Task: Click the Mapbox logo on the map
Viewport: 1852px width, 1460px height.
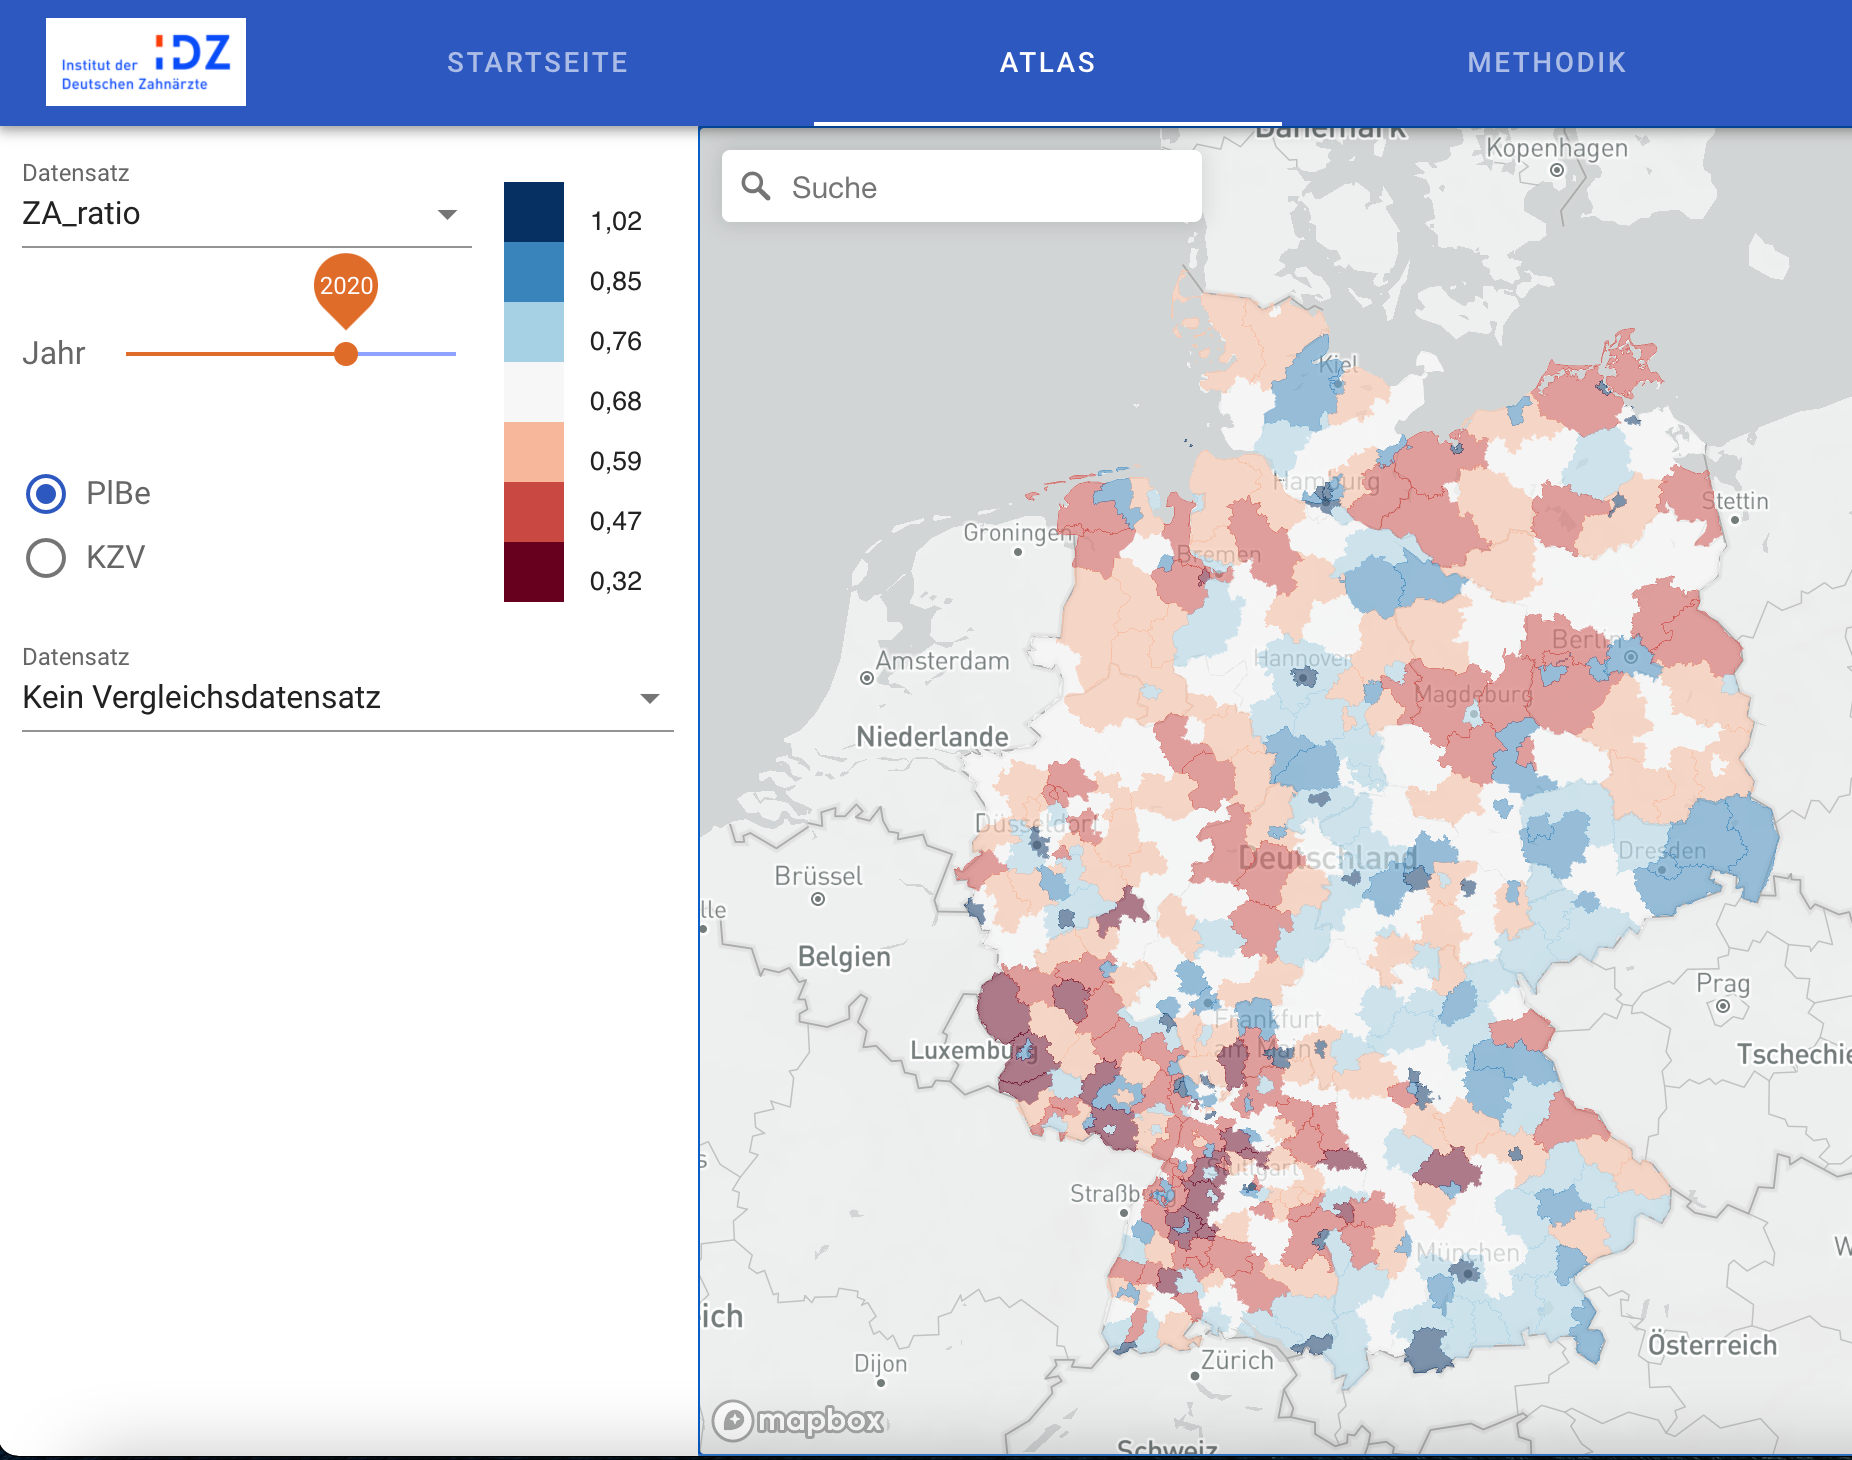Action: pos(799,1420)
